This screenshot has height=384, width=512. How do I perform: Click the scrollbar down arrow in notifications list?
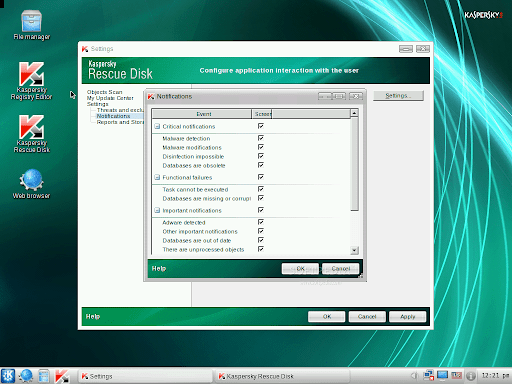(354, 250)
